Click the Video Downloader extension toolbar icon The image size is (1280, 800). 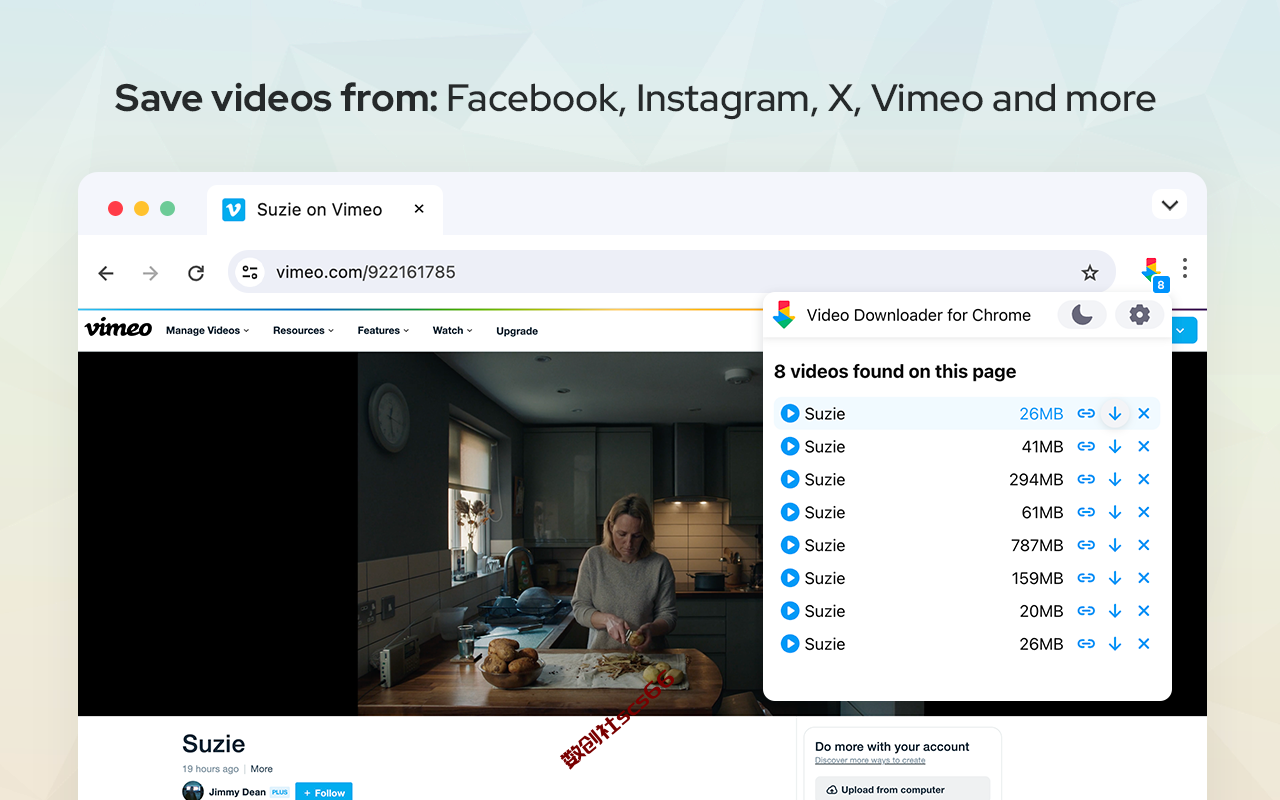click(1153, 272)
